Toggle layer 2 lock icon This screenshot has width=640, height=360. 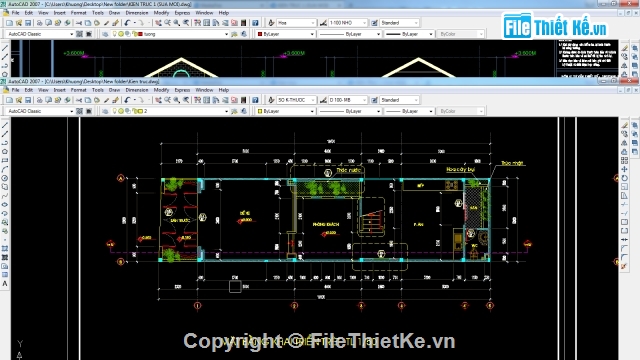tap(134, 111)
